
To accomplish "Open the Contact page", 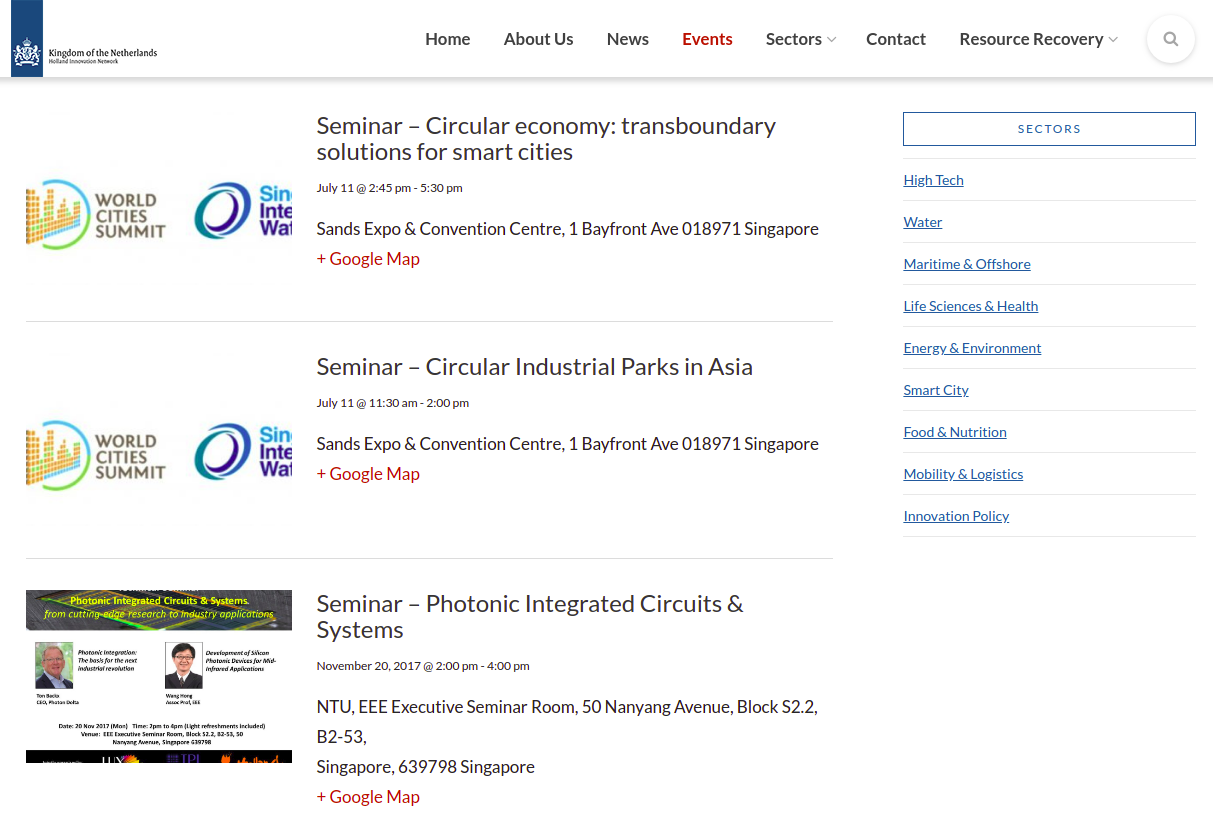I will point(896,39).
